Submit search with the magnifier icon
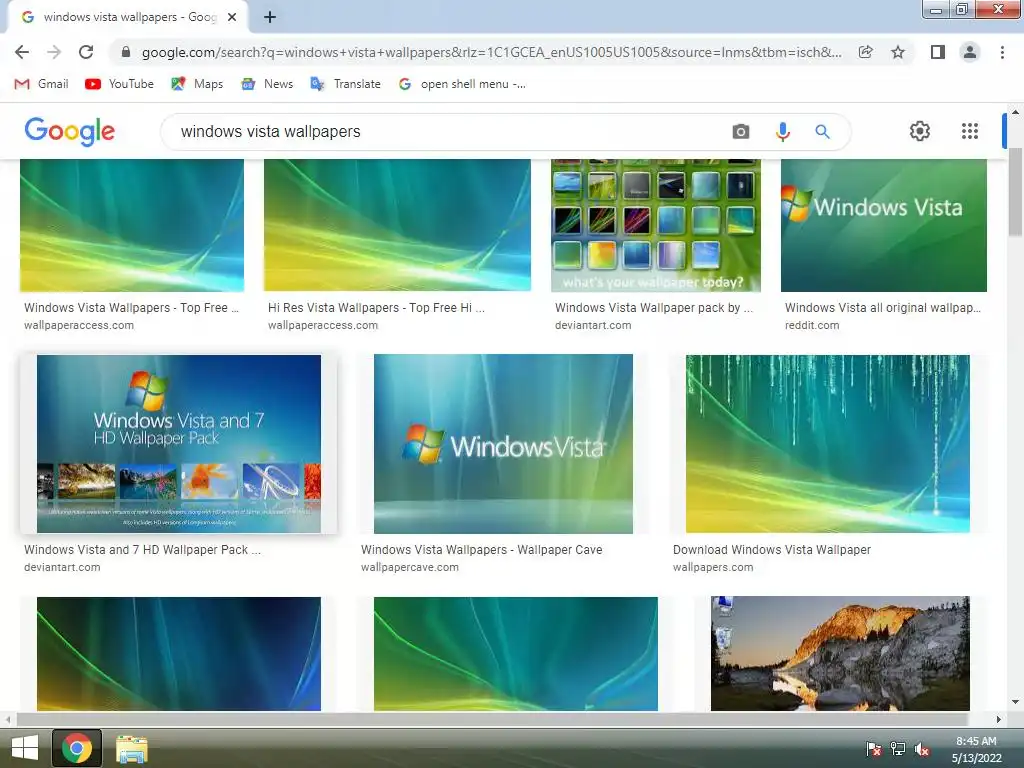Image resolution: width=1024 pixels, height=768 pixels. click(822, 131)
